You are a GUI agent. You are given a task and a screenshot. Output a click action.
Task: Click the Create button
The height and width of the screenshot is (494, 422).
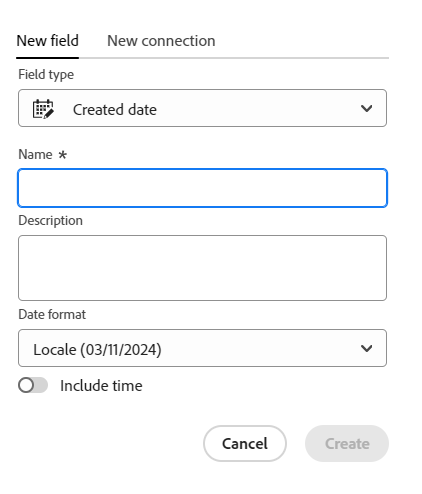point(347,443)
